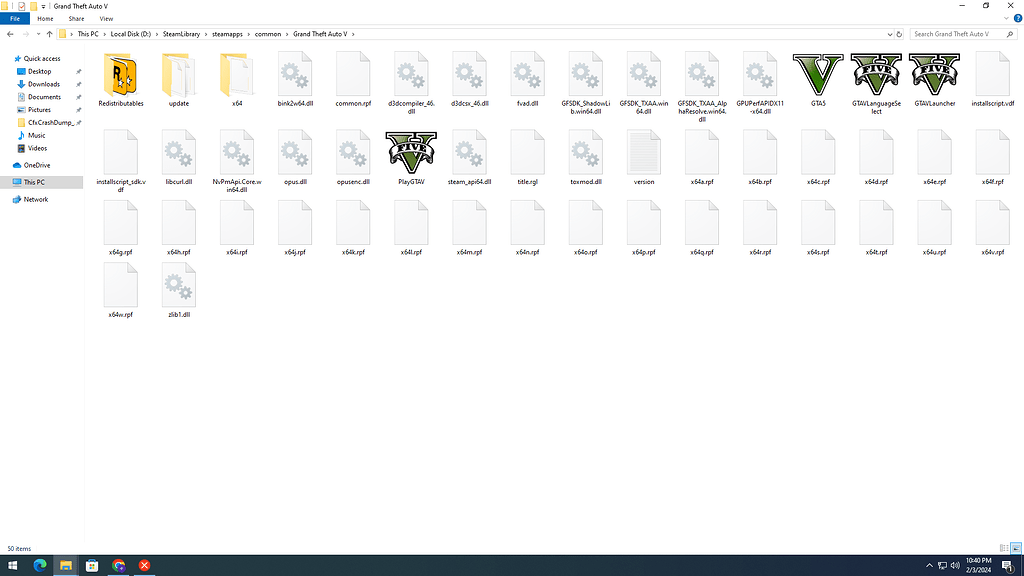Open Chrome from taskbar
This screenshot has width=1024, height=576.
coord(118,566)
